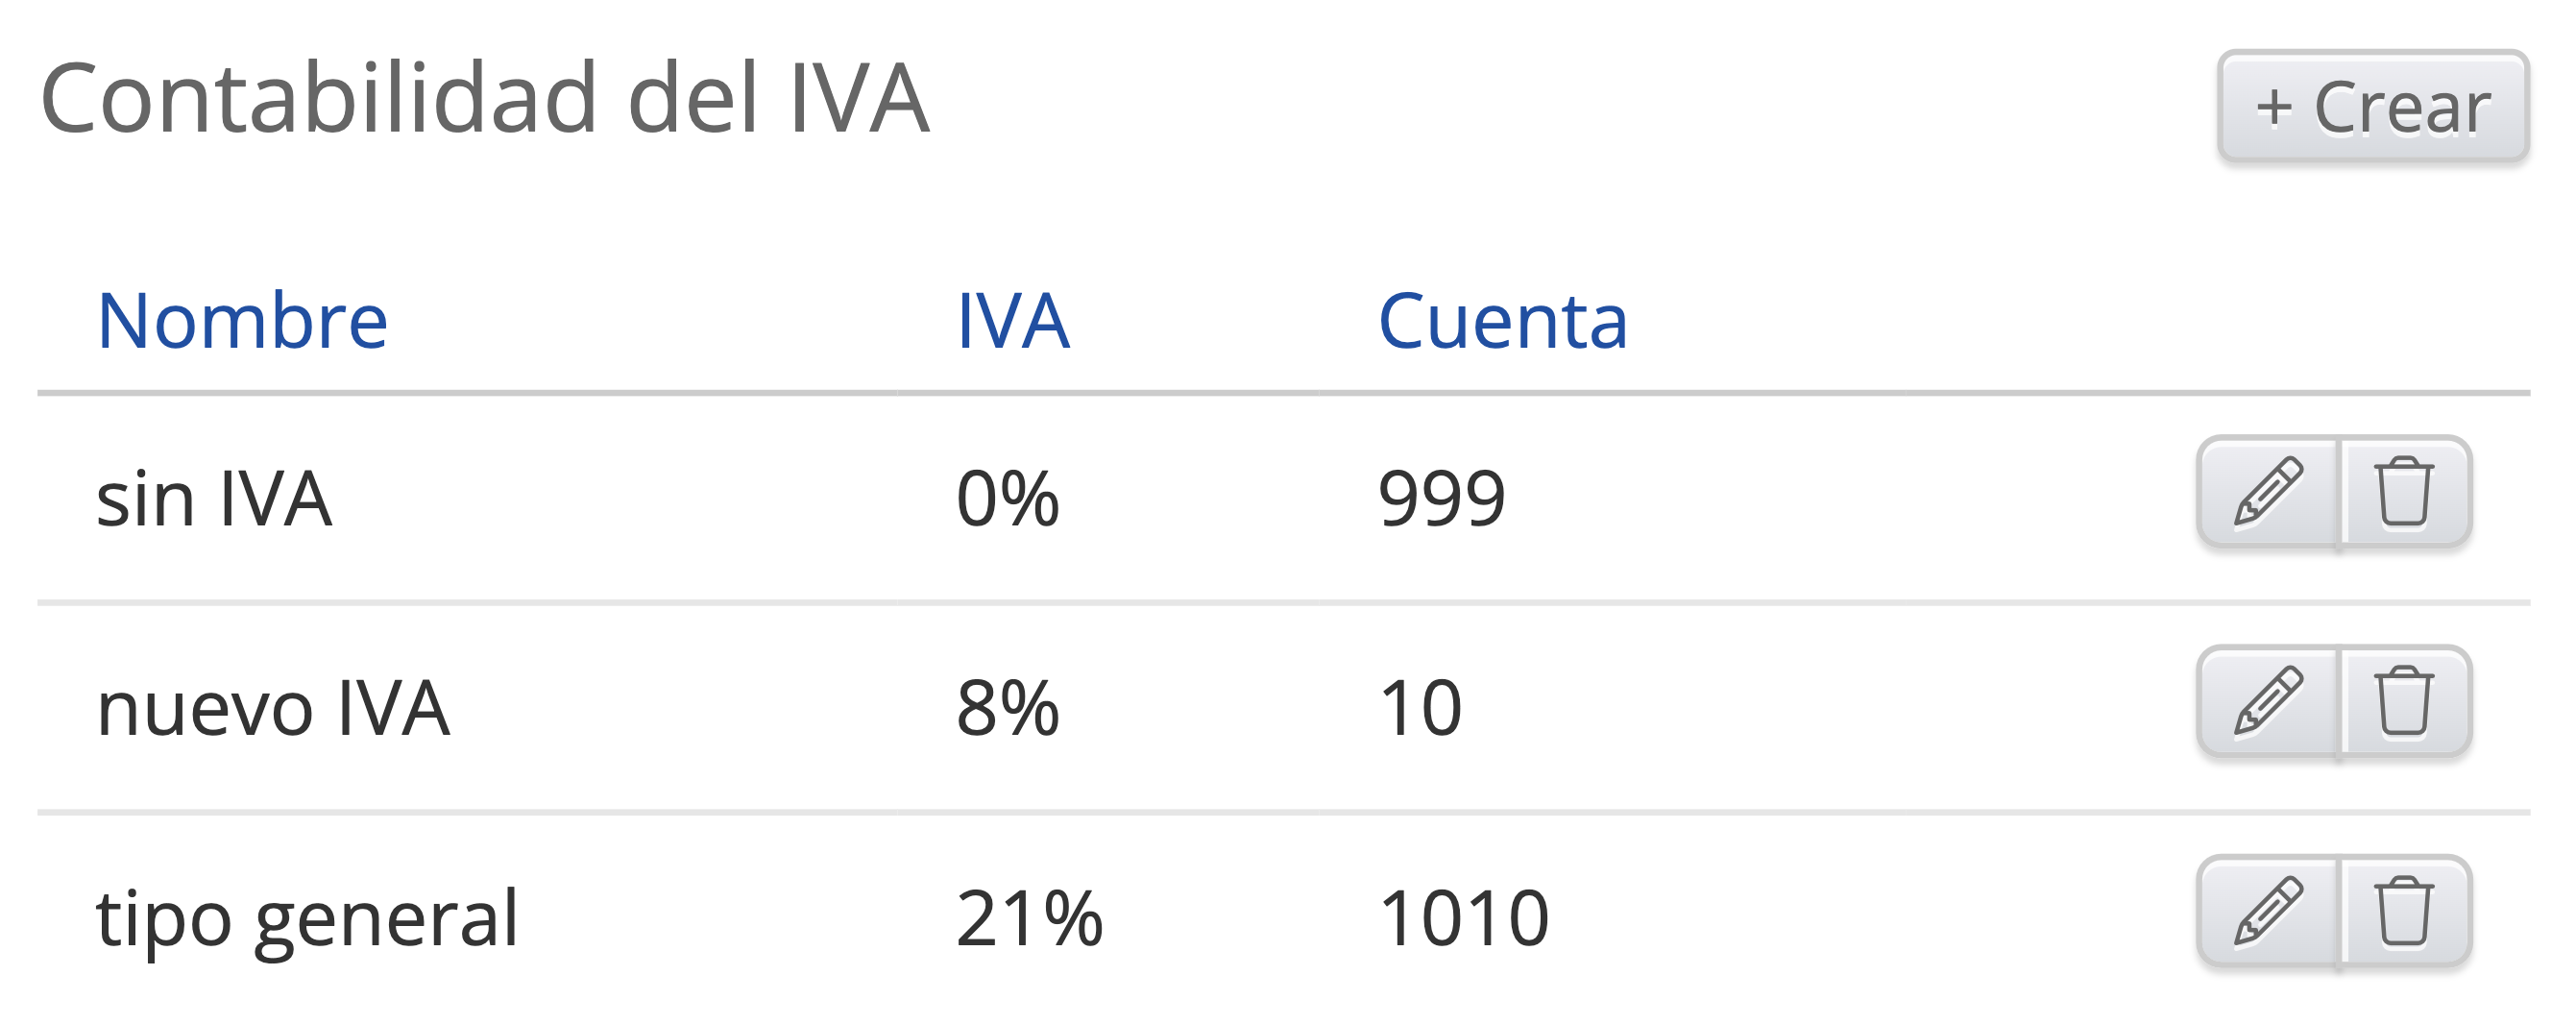Click the 0% IVA value
This screenshot has height=1024, width=2576.
(1007, 498)
